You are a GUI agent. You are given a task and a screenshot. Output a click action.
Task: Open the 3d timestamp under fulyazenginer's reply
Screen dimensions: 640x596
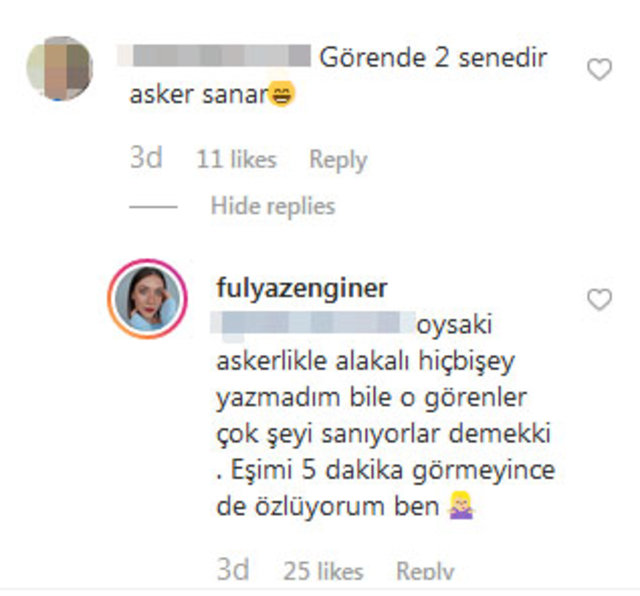tap(233, 569)
